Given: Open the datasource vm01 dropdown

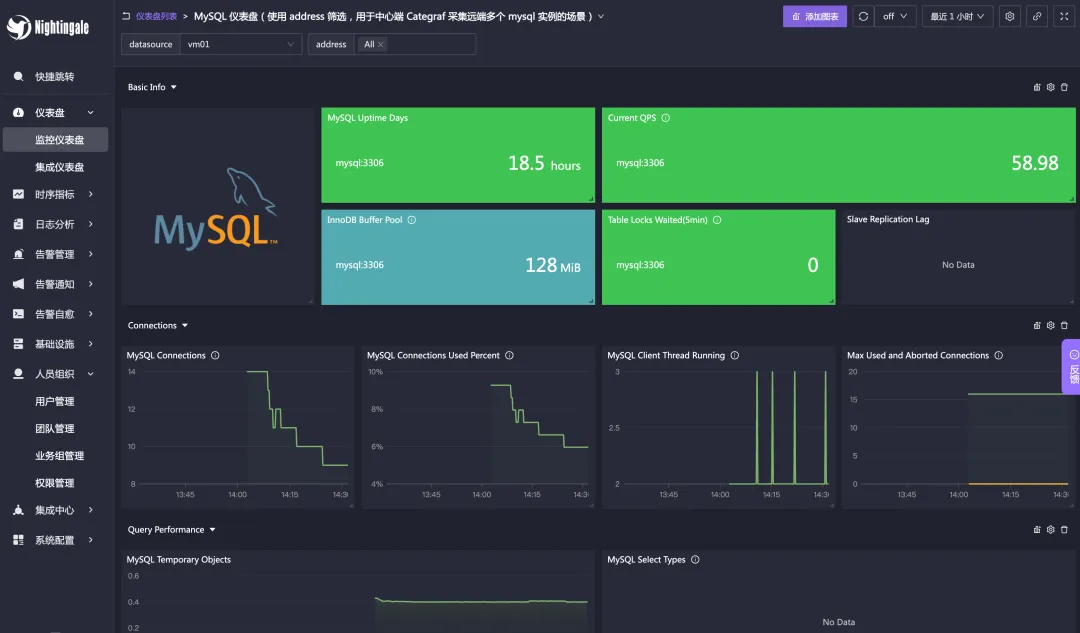Looking at the screenshot, I should 242,44.
